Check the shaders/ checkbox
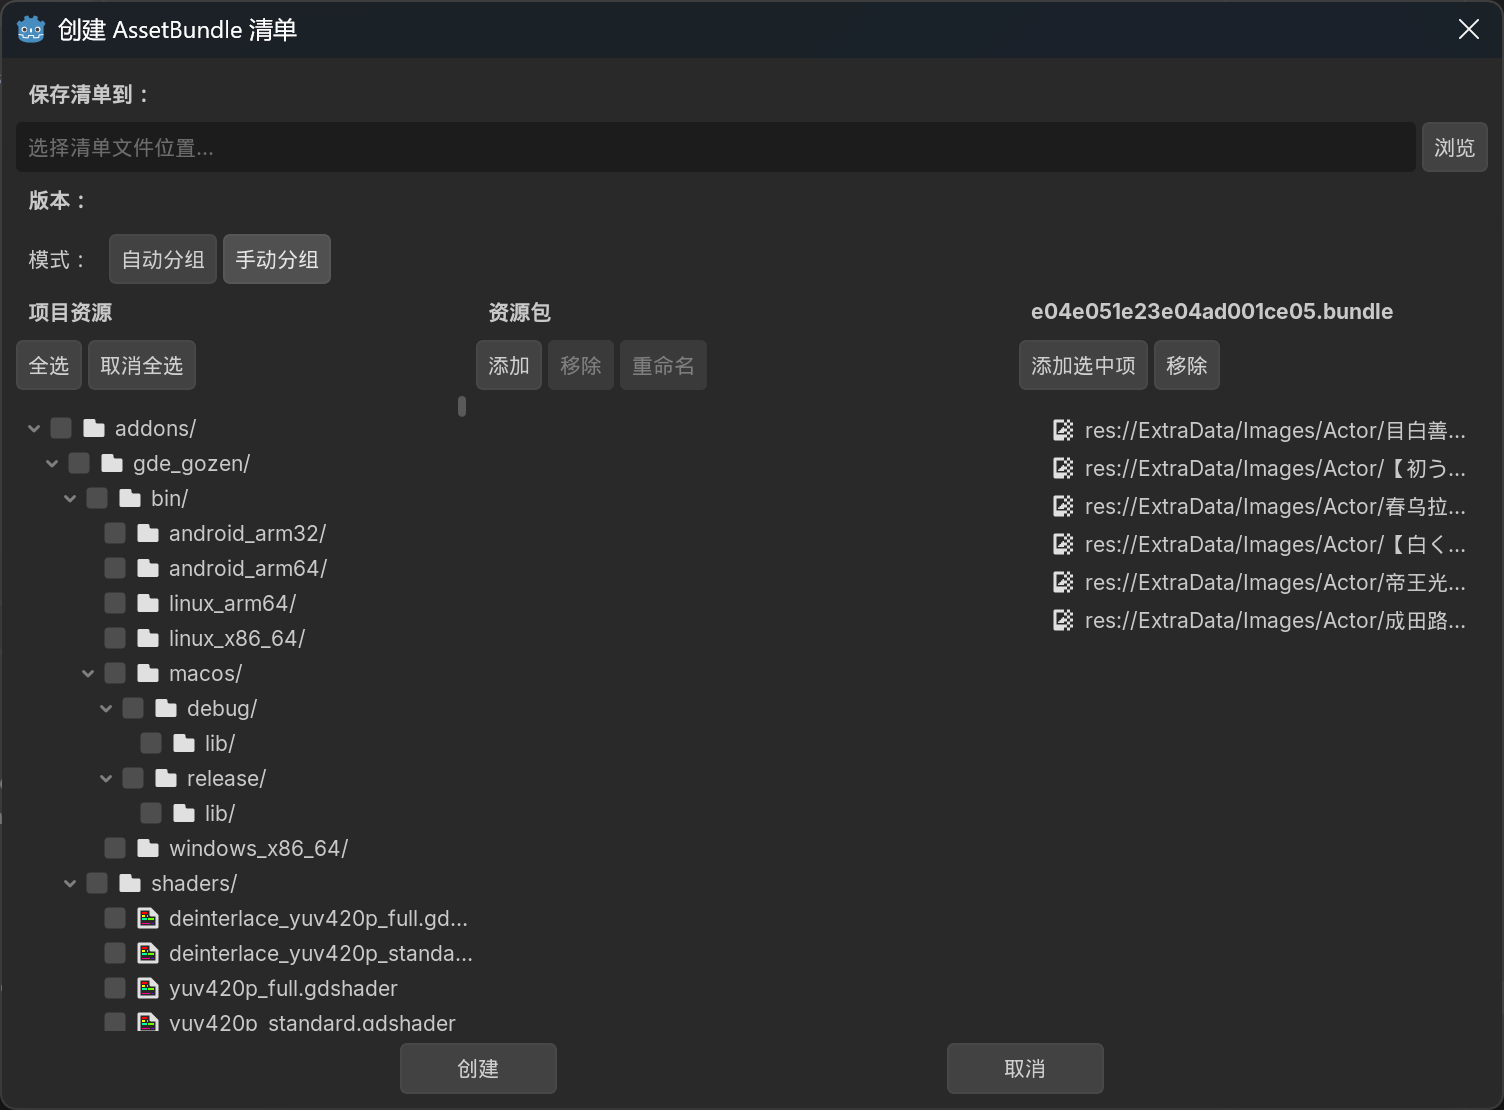Screen dimensions: 1504x1110 97,884
